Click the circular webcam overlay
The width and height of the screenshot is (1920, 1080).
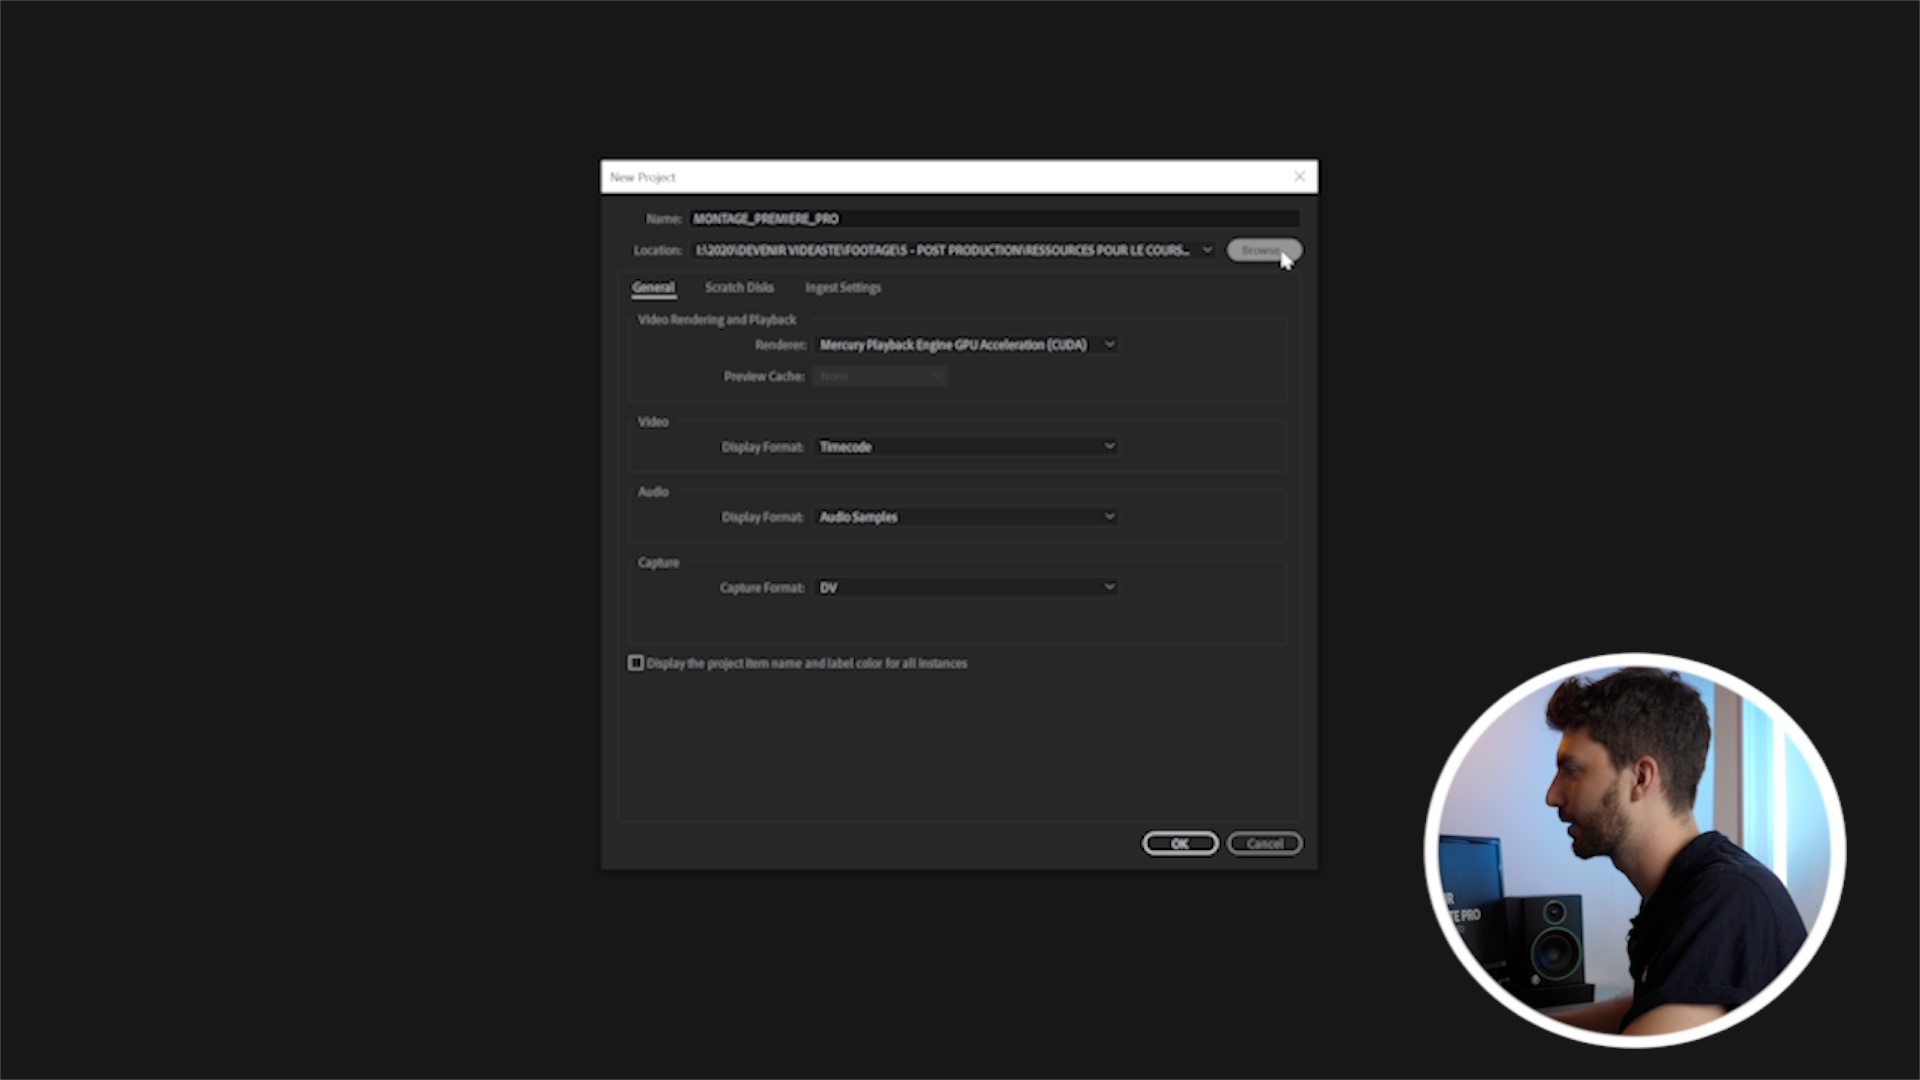tap(1634, 850)
